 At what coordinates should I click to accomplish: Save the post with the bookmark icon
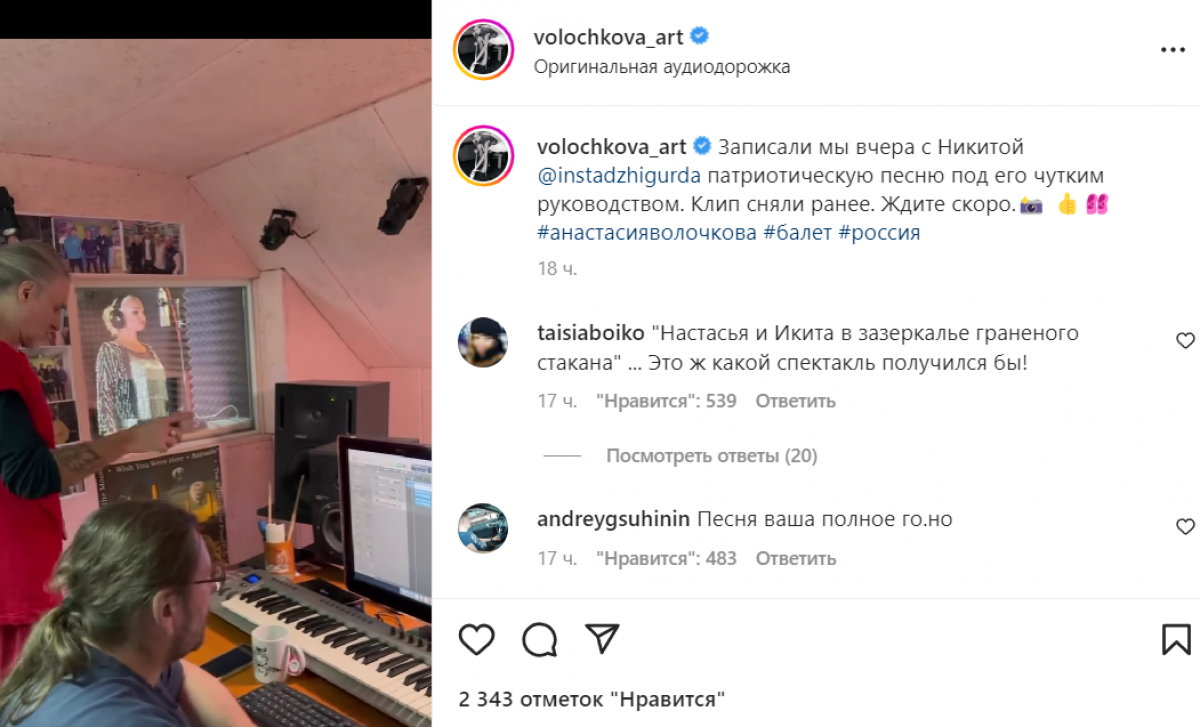click(1176, 639)
